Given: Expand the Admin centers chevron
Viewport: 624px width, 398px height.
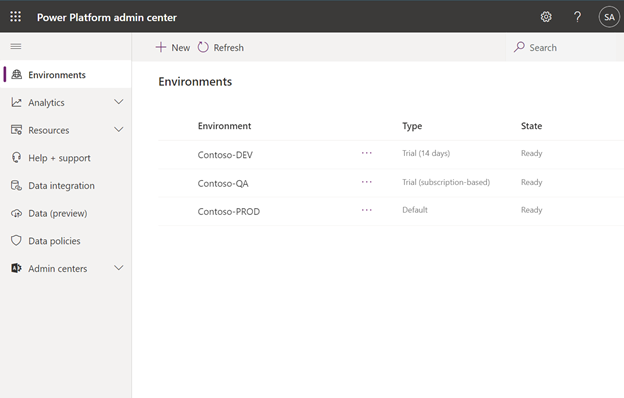Looking at the screenshot, I should point(119,268).
